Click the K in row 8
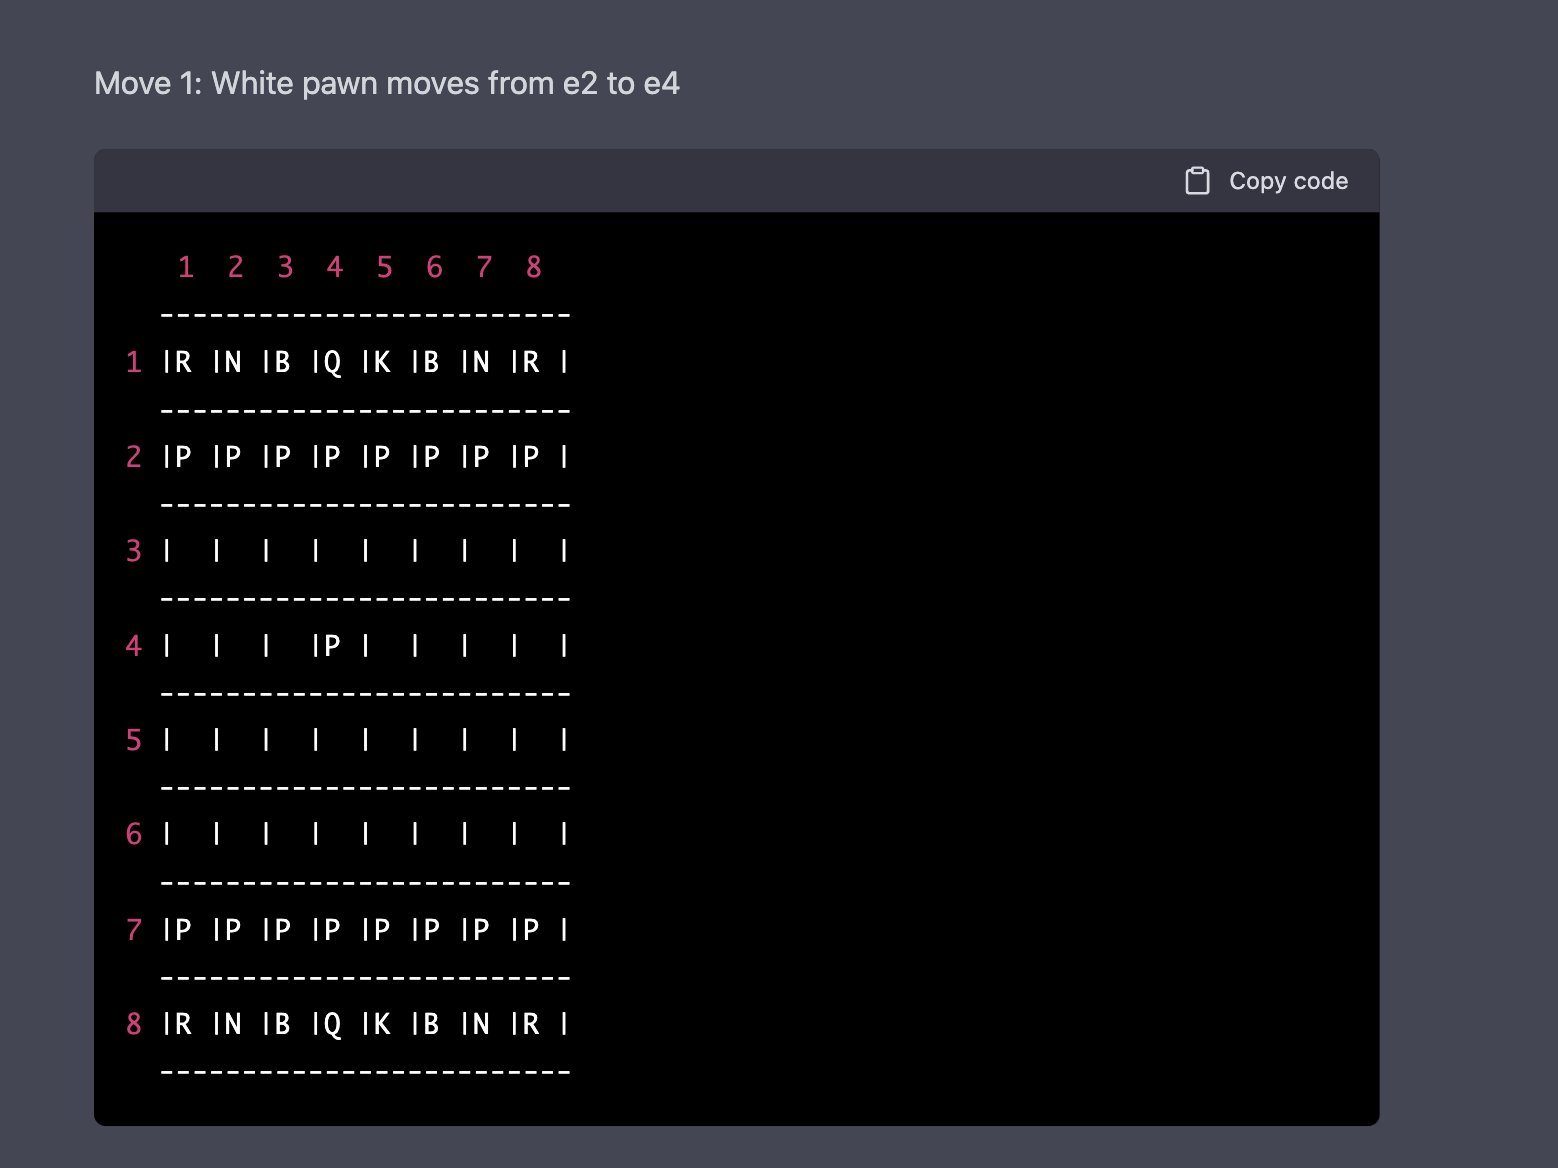Screen dimensions: 1558x1168 click(x=382, y=1024)
